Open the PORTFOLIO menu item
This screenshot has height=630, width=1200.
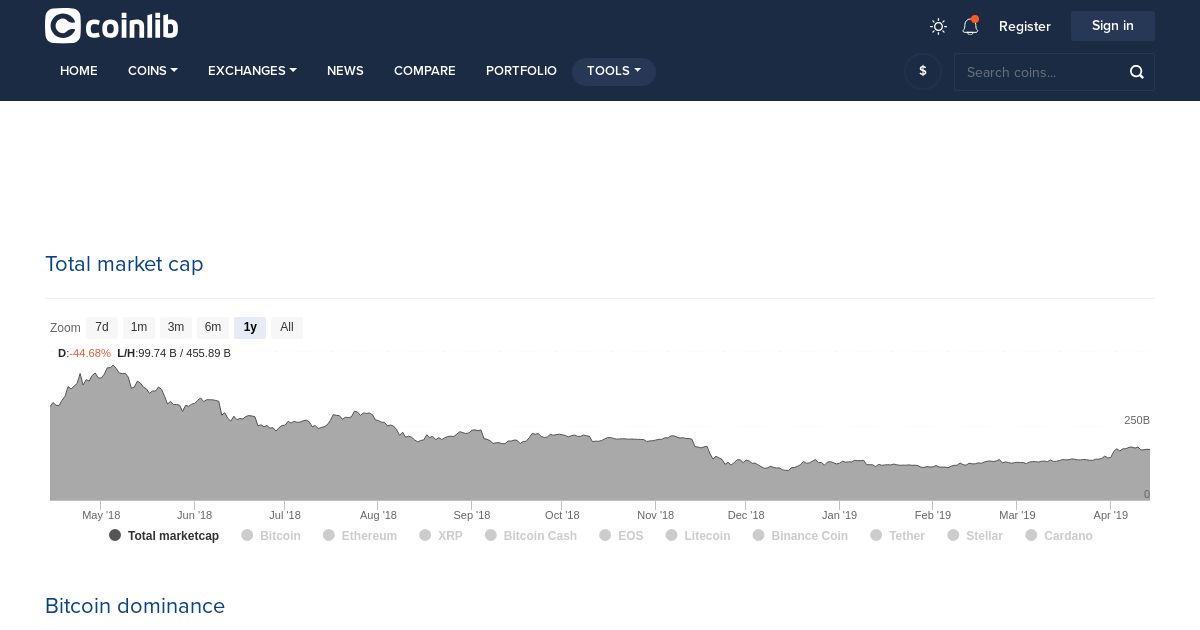coord(521,71)
